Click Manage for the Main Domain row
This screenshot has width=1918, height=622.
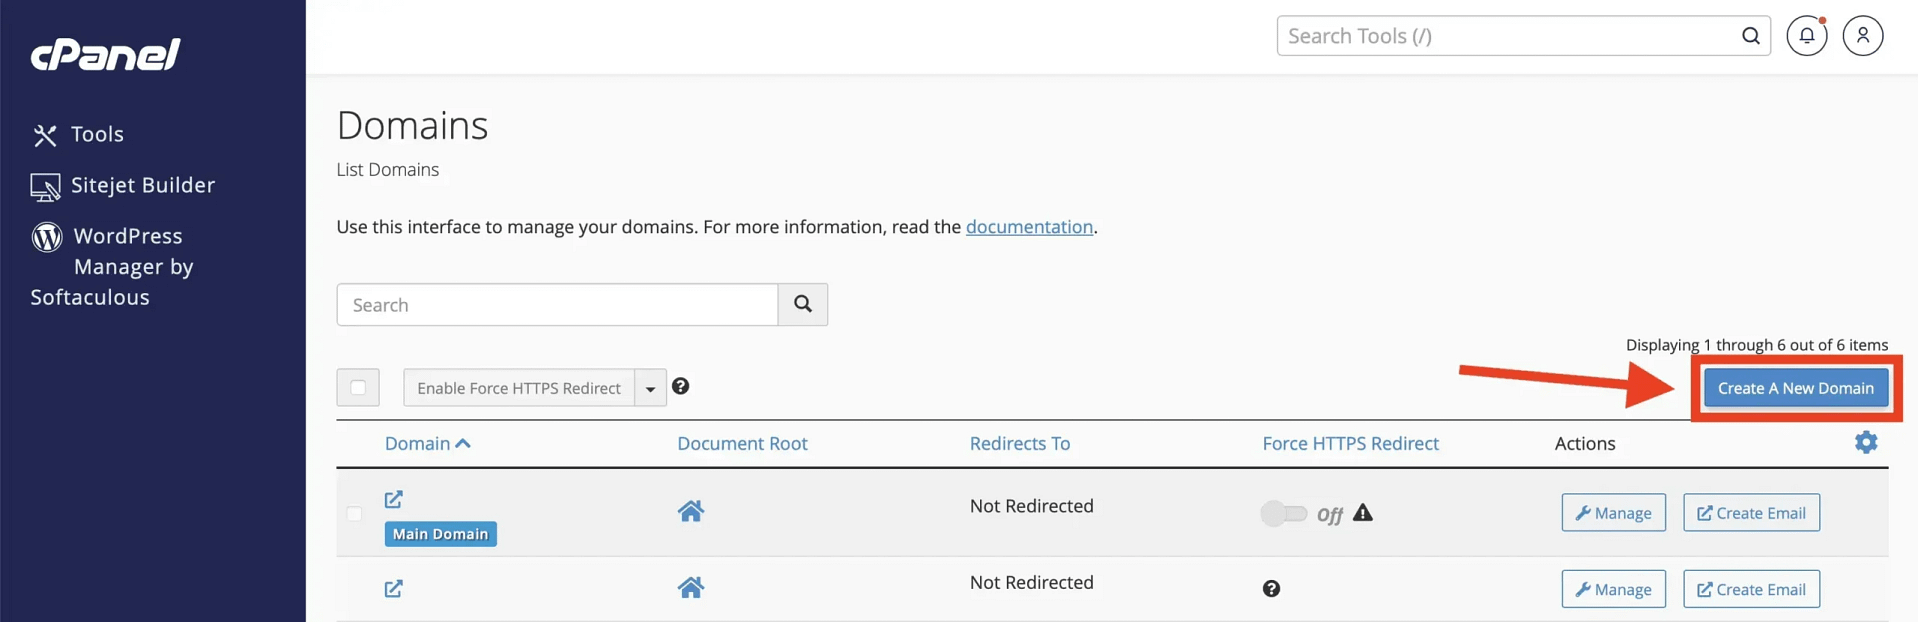[1614, 513]
